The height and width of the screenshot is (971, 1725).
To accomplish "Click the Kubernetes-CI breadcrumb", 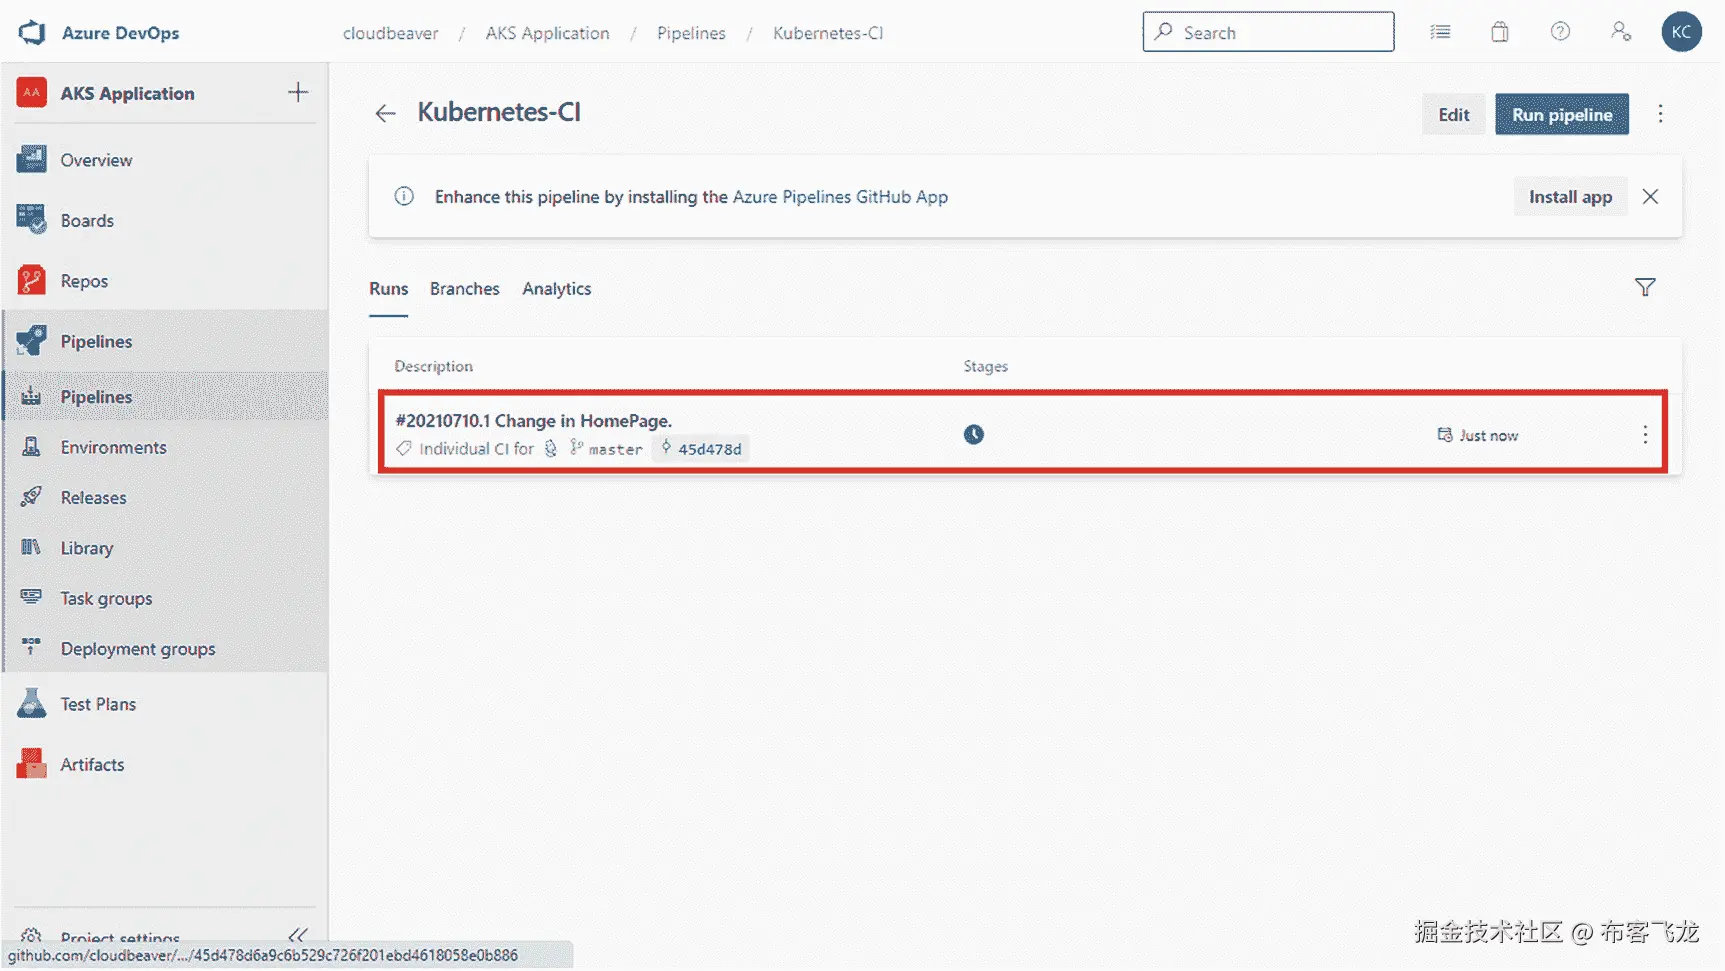I will pyautogui.click(x=828, y=33).
